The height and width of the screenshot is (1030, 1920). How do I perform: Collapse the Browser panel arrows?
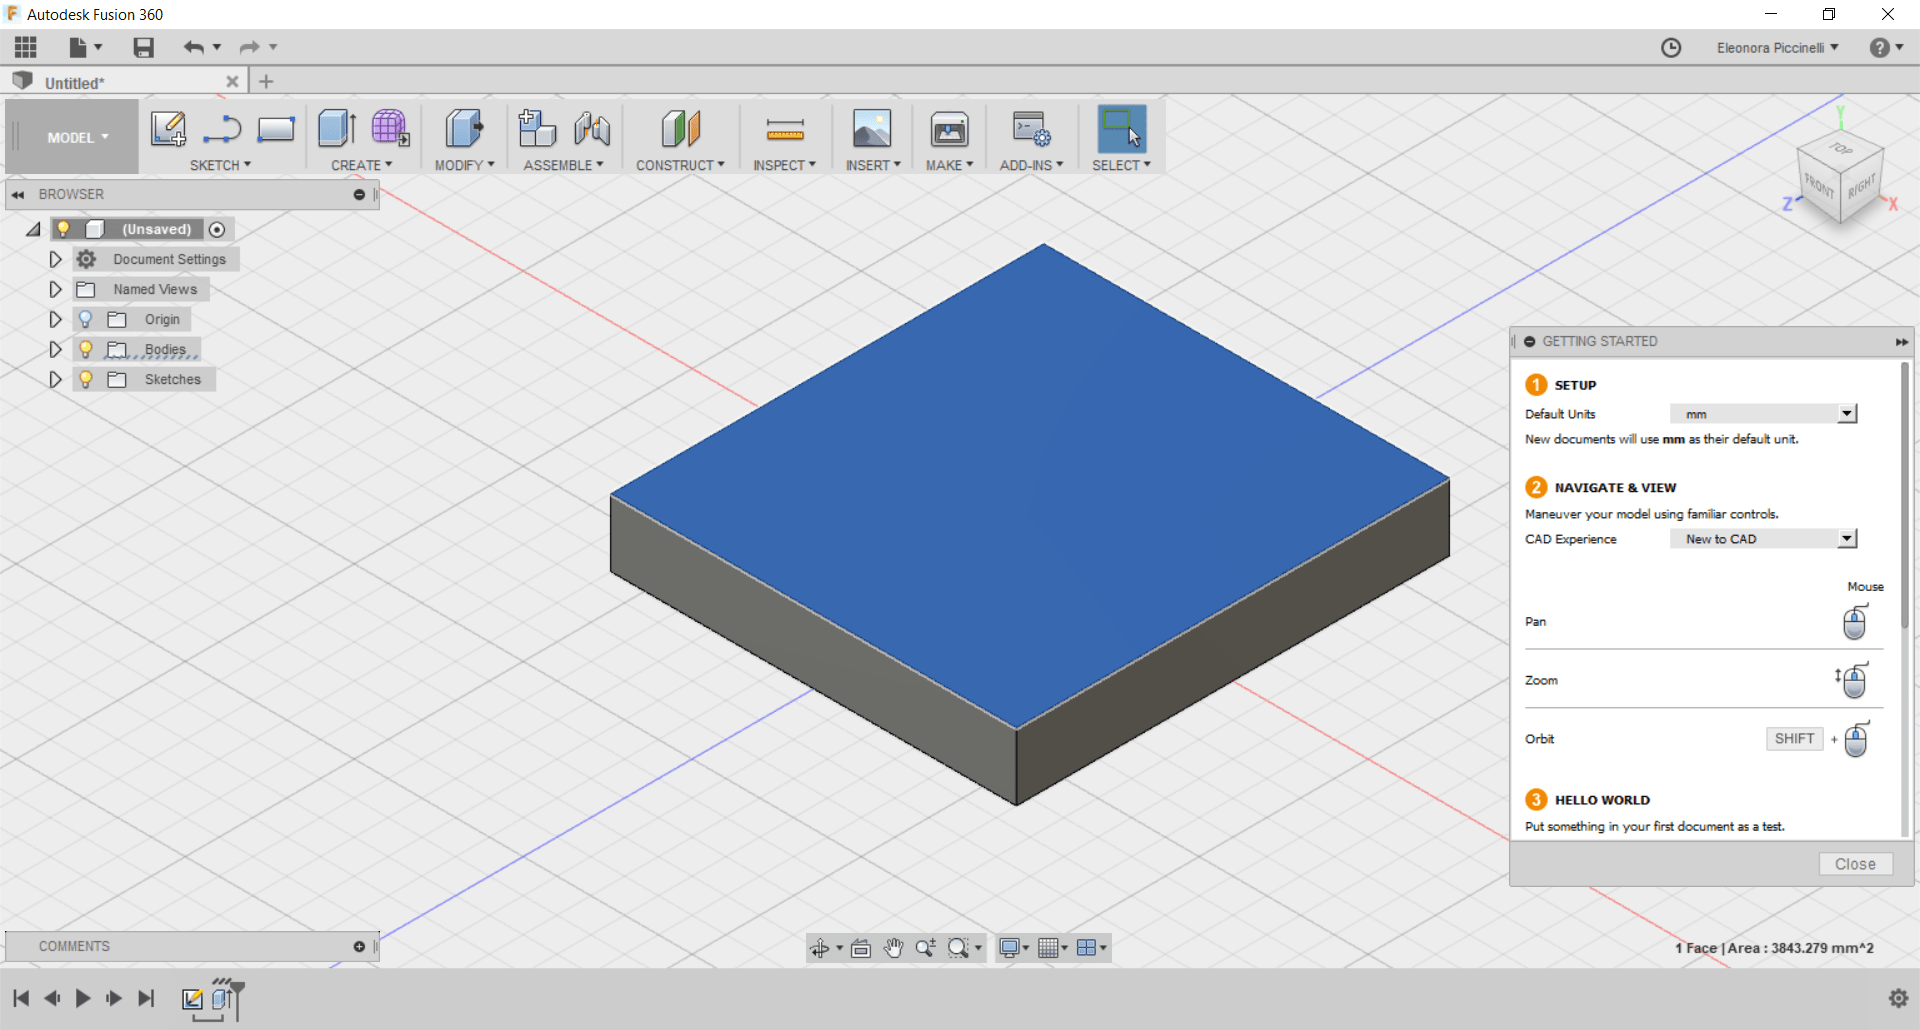(18, 195)
